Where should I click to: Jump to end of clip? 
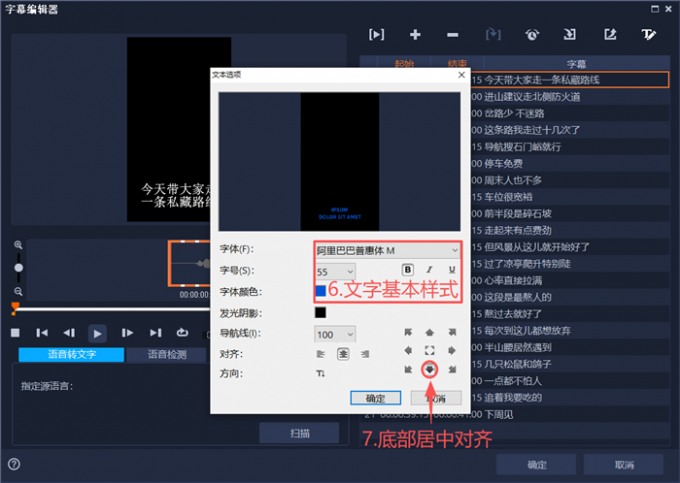155,333
